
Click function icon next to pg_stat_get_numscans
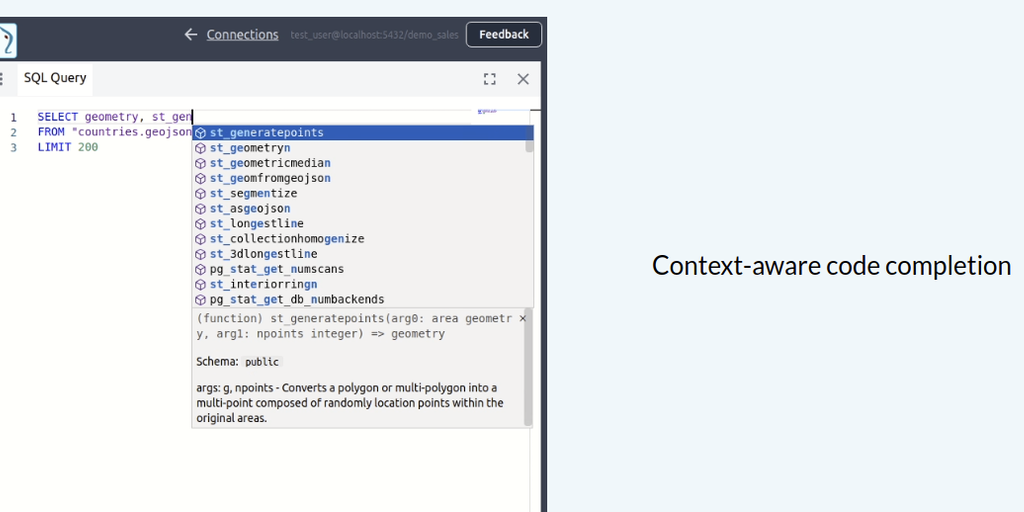point(200,269)
